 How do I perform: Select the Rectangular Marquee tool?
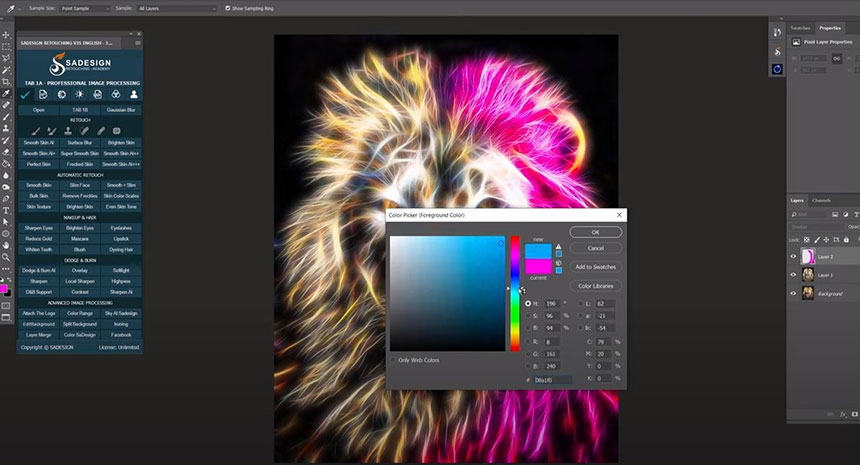[6, 47]
